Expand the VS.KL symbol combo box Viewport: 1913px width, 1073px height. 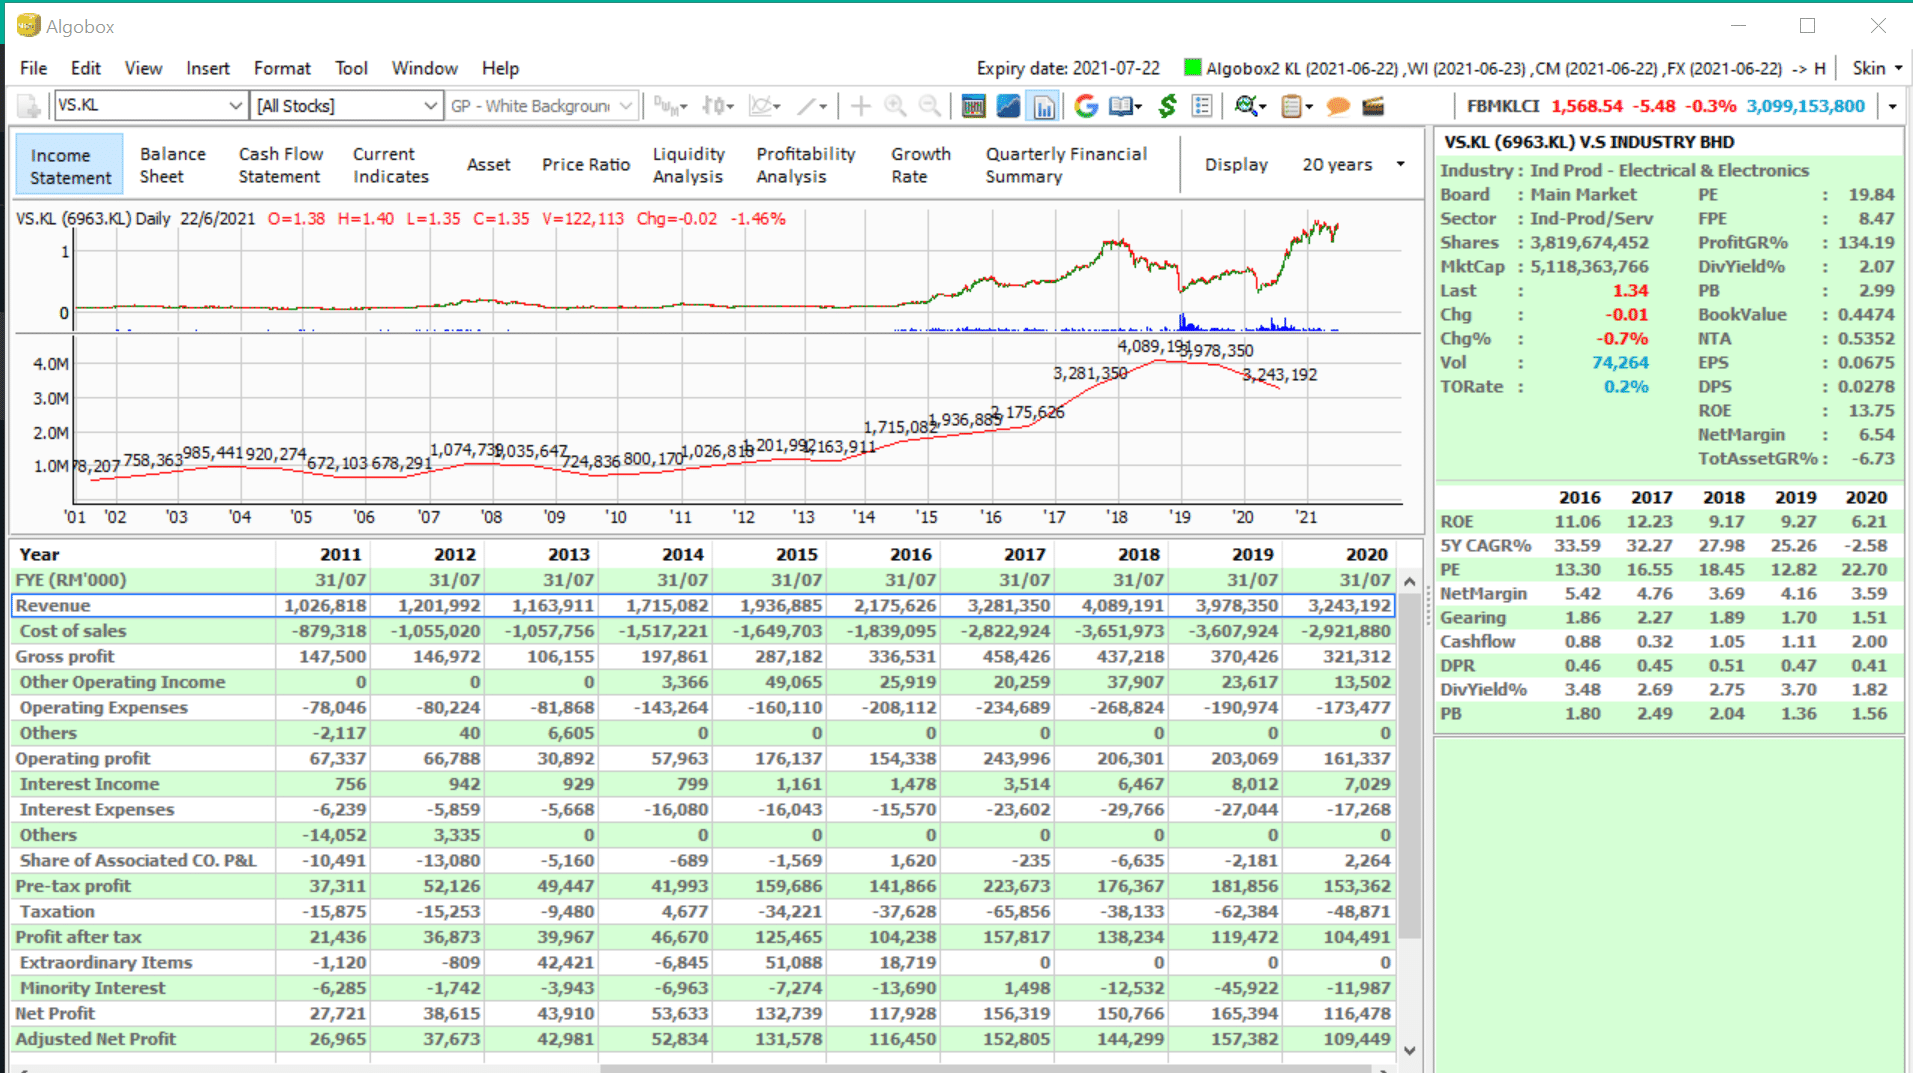tap(235, 105)
